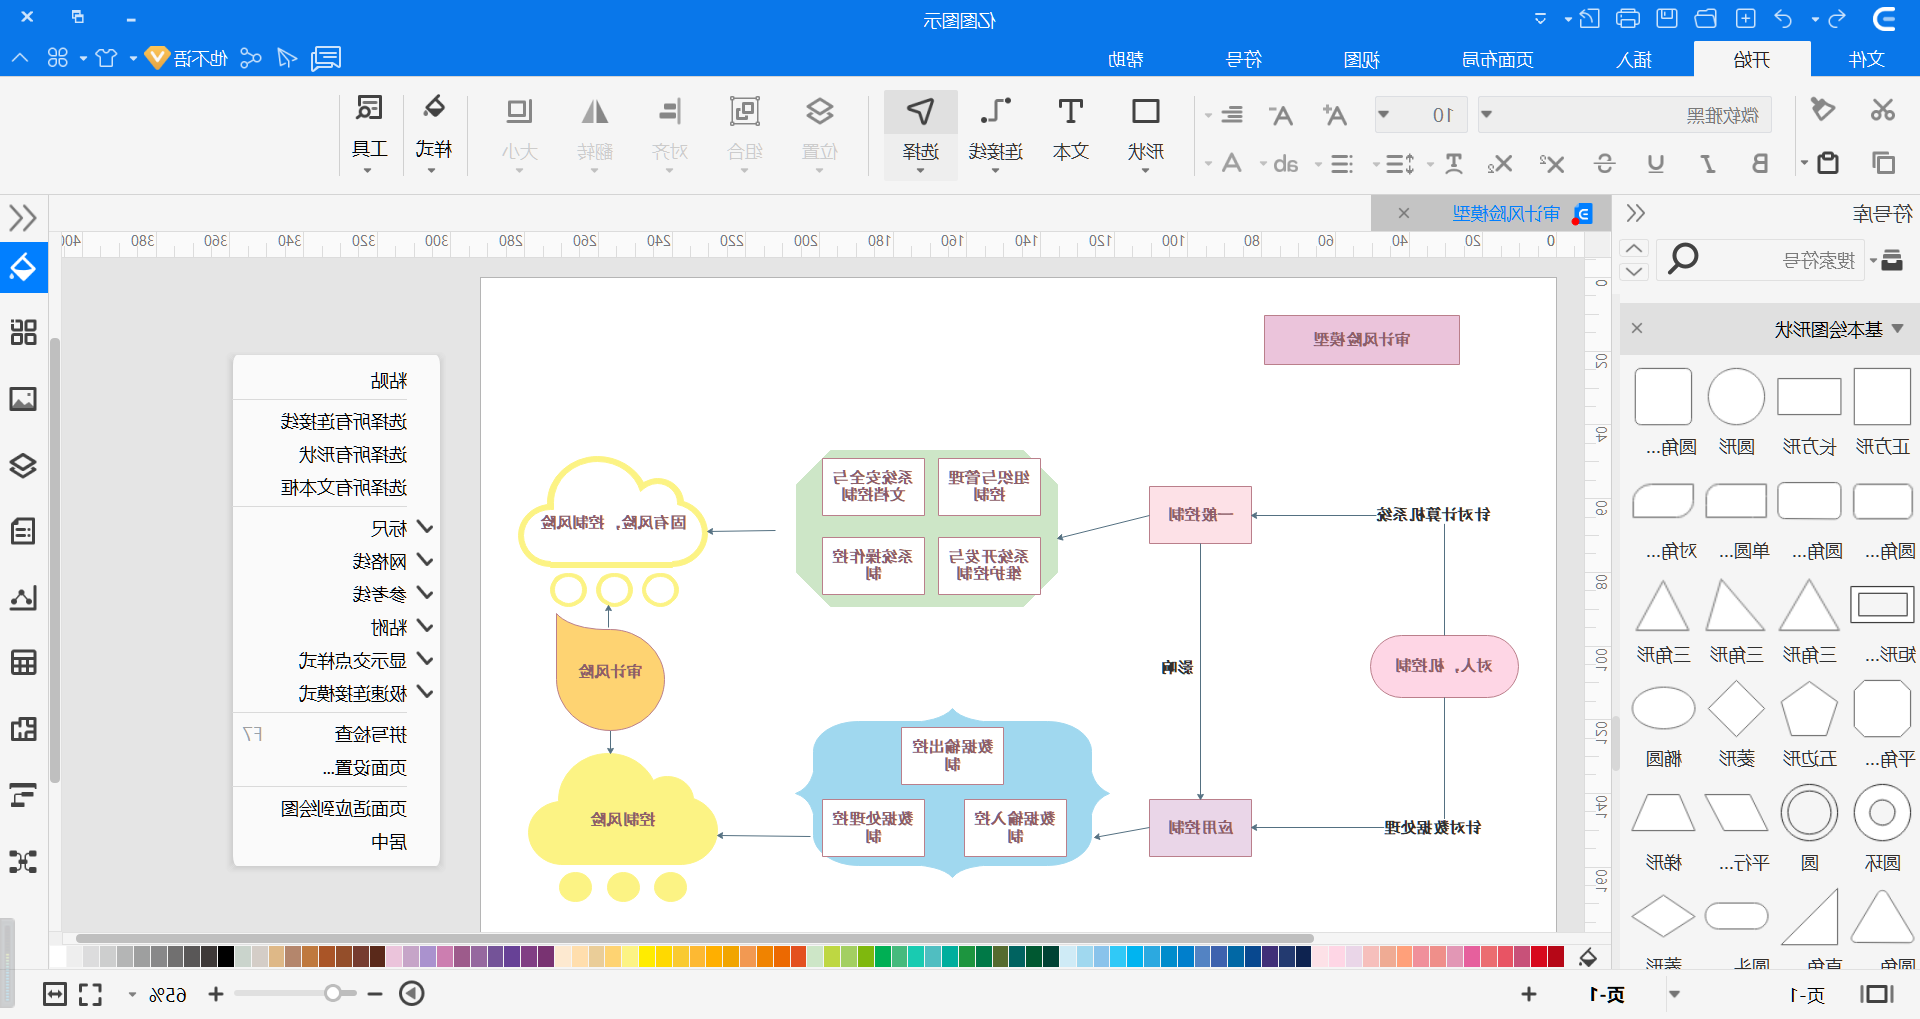This screenshot has width=1920, height=1019.
Task: Click the add page plus button
Action: click(1528, 994)
